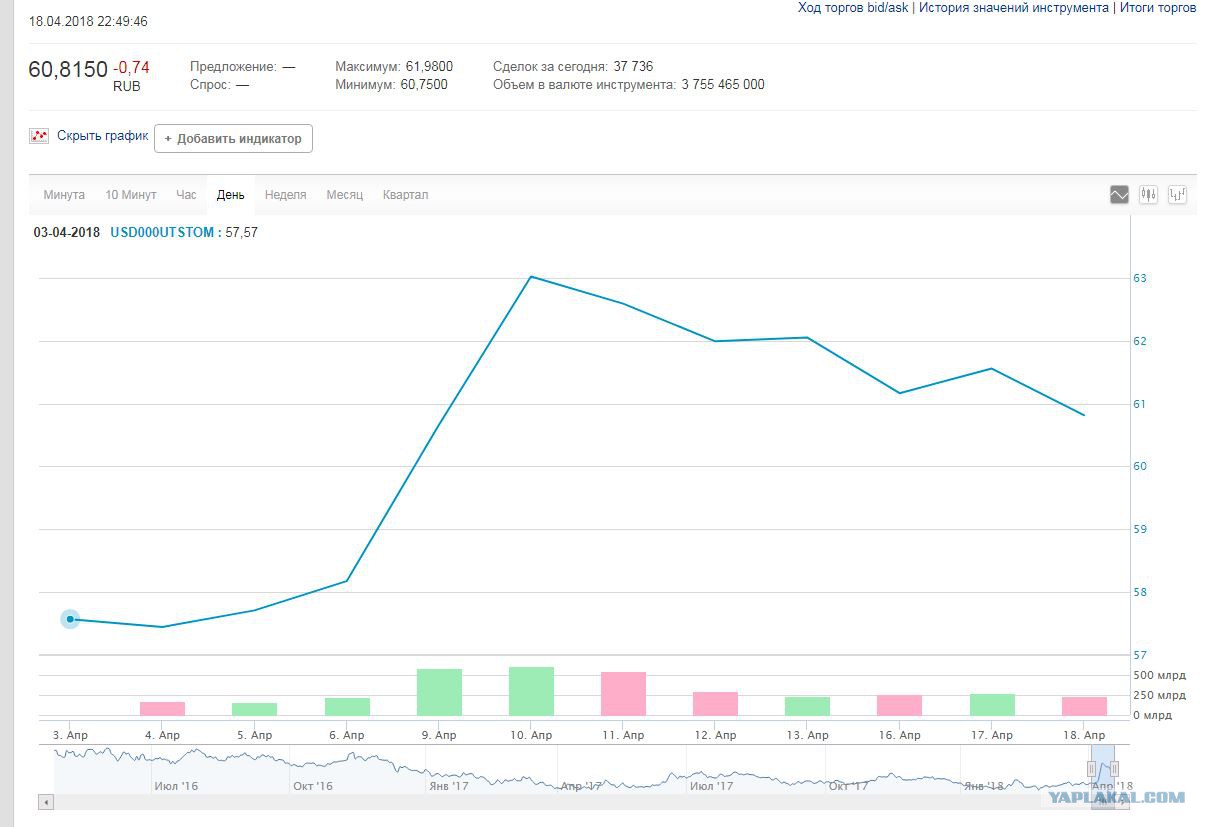Click the 4. Апр pink volume bar

(x=162, y=709)
